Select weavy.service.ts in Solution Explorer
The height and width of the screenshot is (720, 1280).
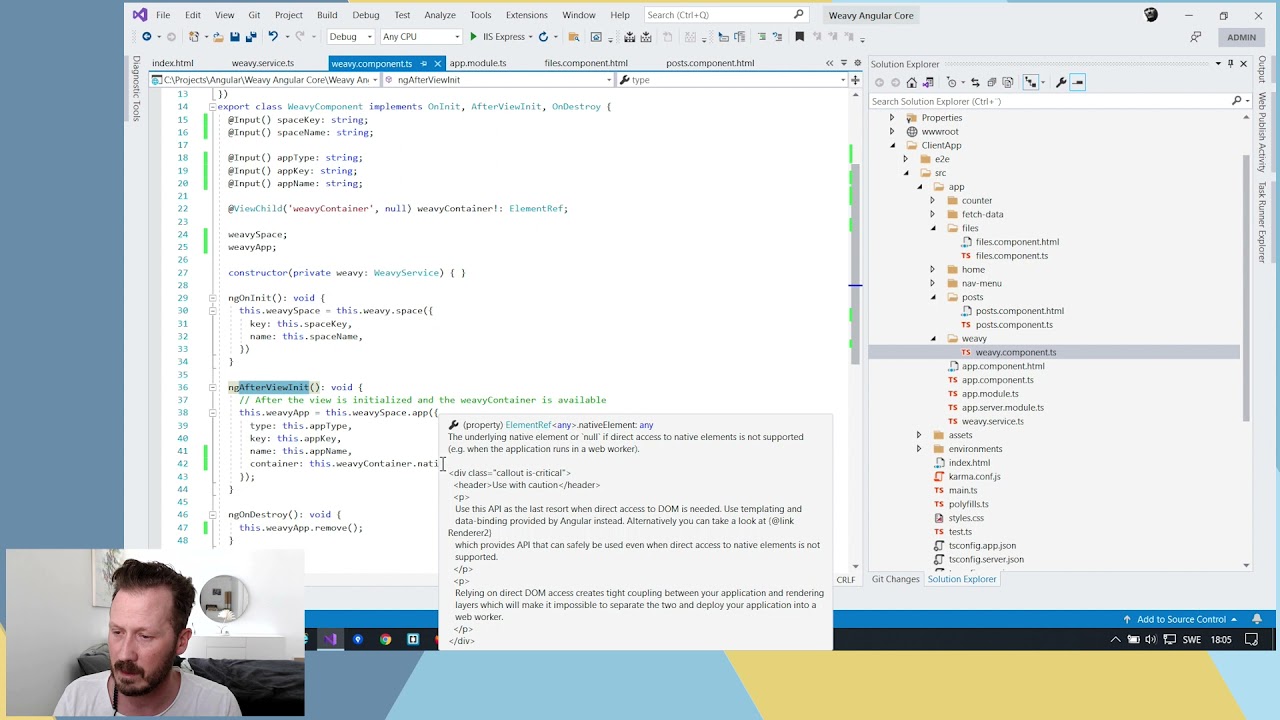click(992, 421)
